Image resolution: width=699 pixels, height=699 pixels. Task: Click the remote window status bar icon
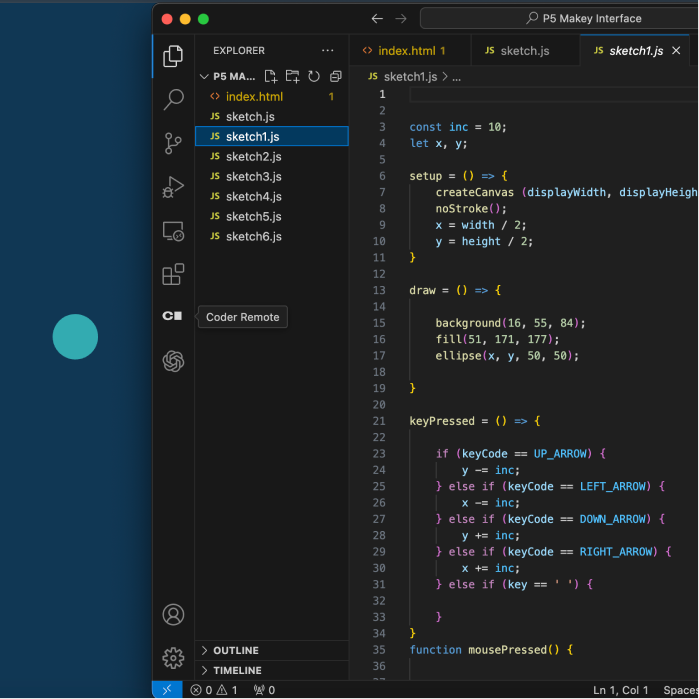coord(167,690)
